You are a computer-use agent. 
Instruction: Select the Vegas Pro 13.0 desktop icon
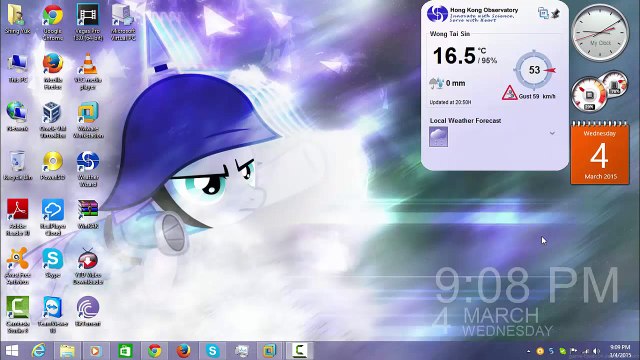tap(88, 22)
